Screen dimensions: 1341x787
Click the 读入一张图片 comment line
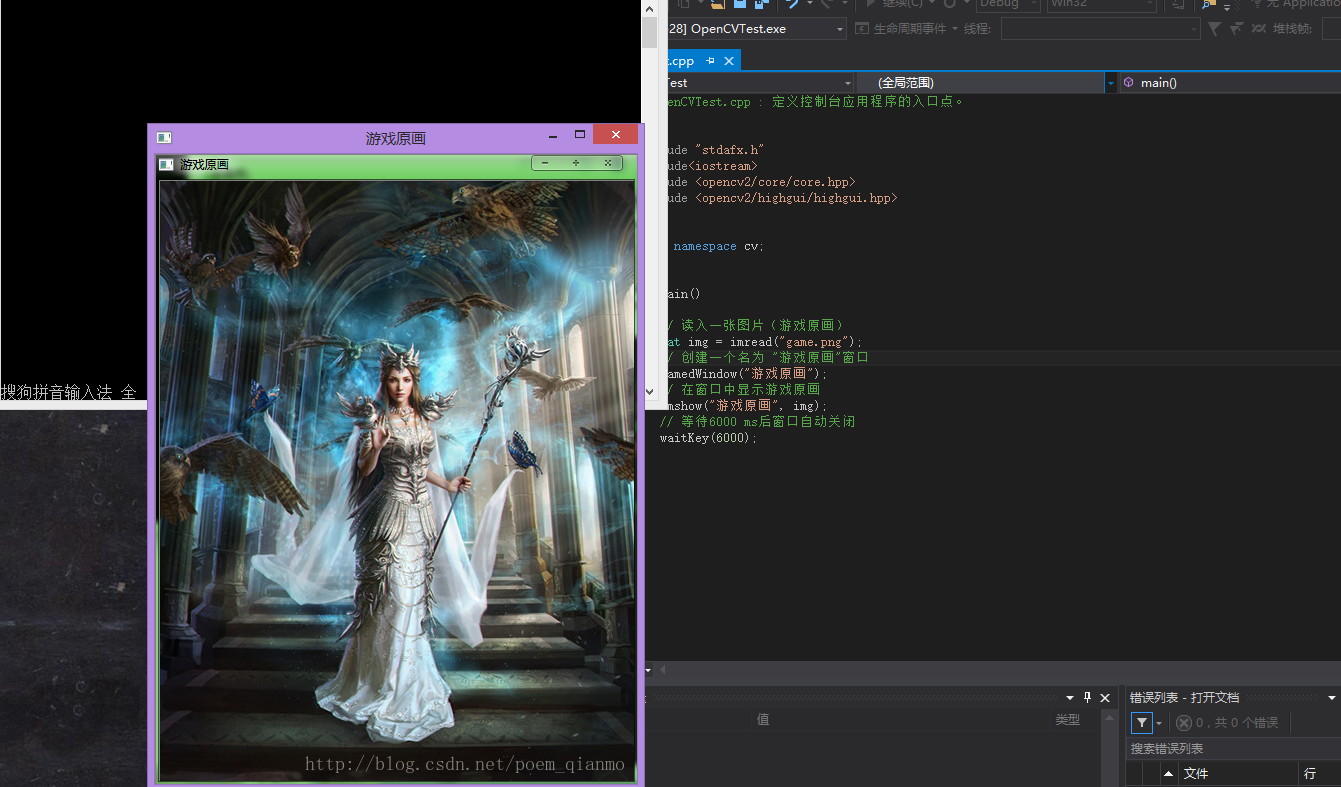click(757, 326)
